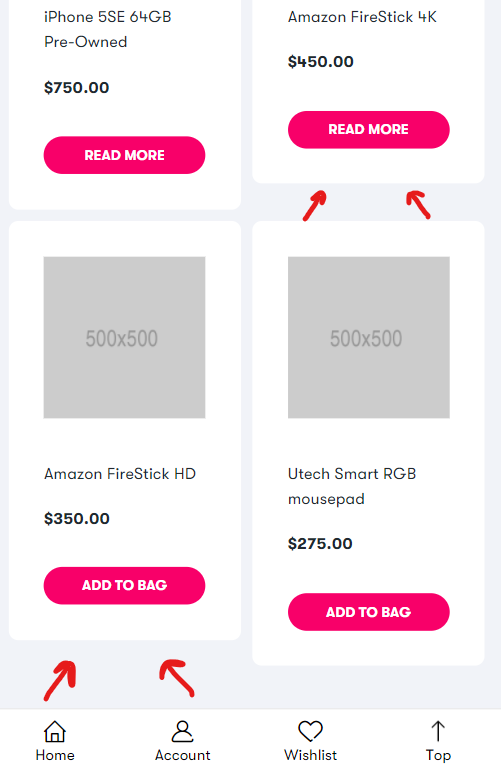Screen dimensions: 501x772
Task: Go to Wishlist label in bottom bar
Action: pos(311,755)
